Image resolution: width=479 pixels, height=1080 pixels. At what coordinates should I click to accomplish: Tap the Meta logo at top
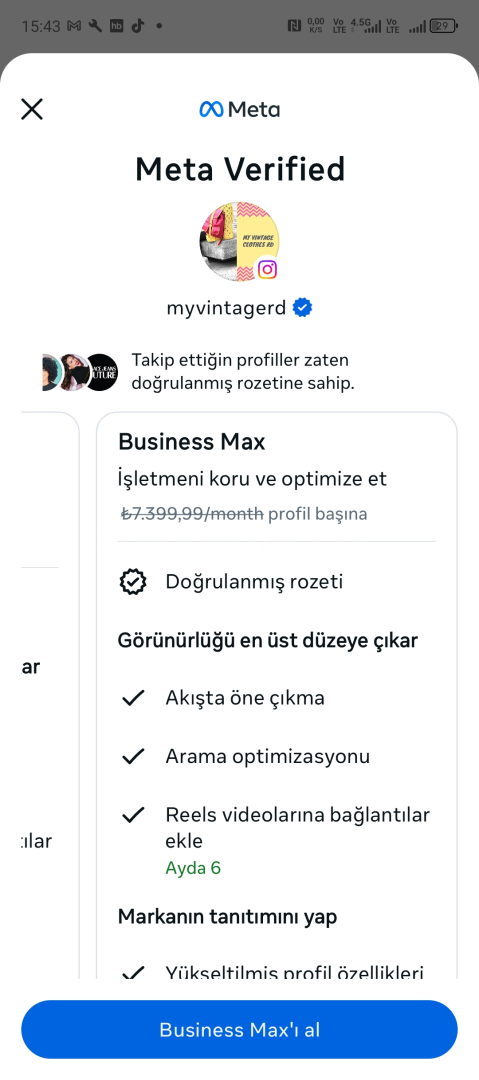(239, 109)
